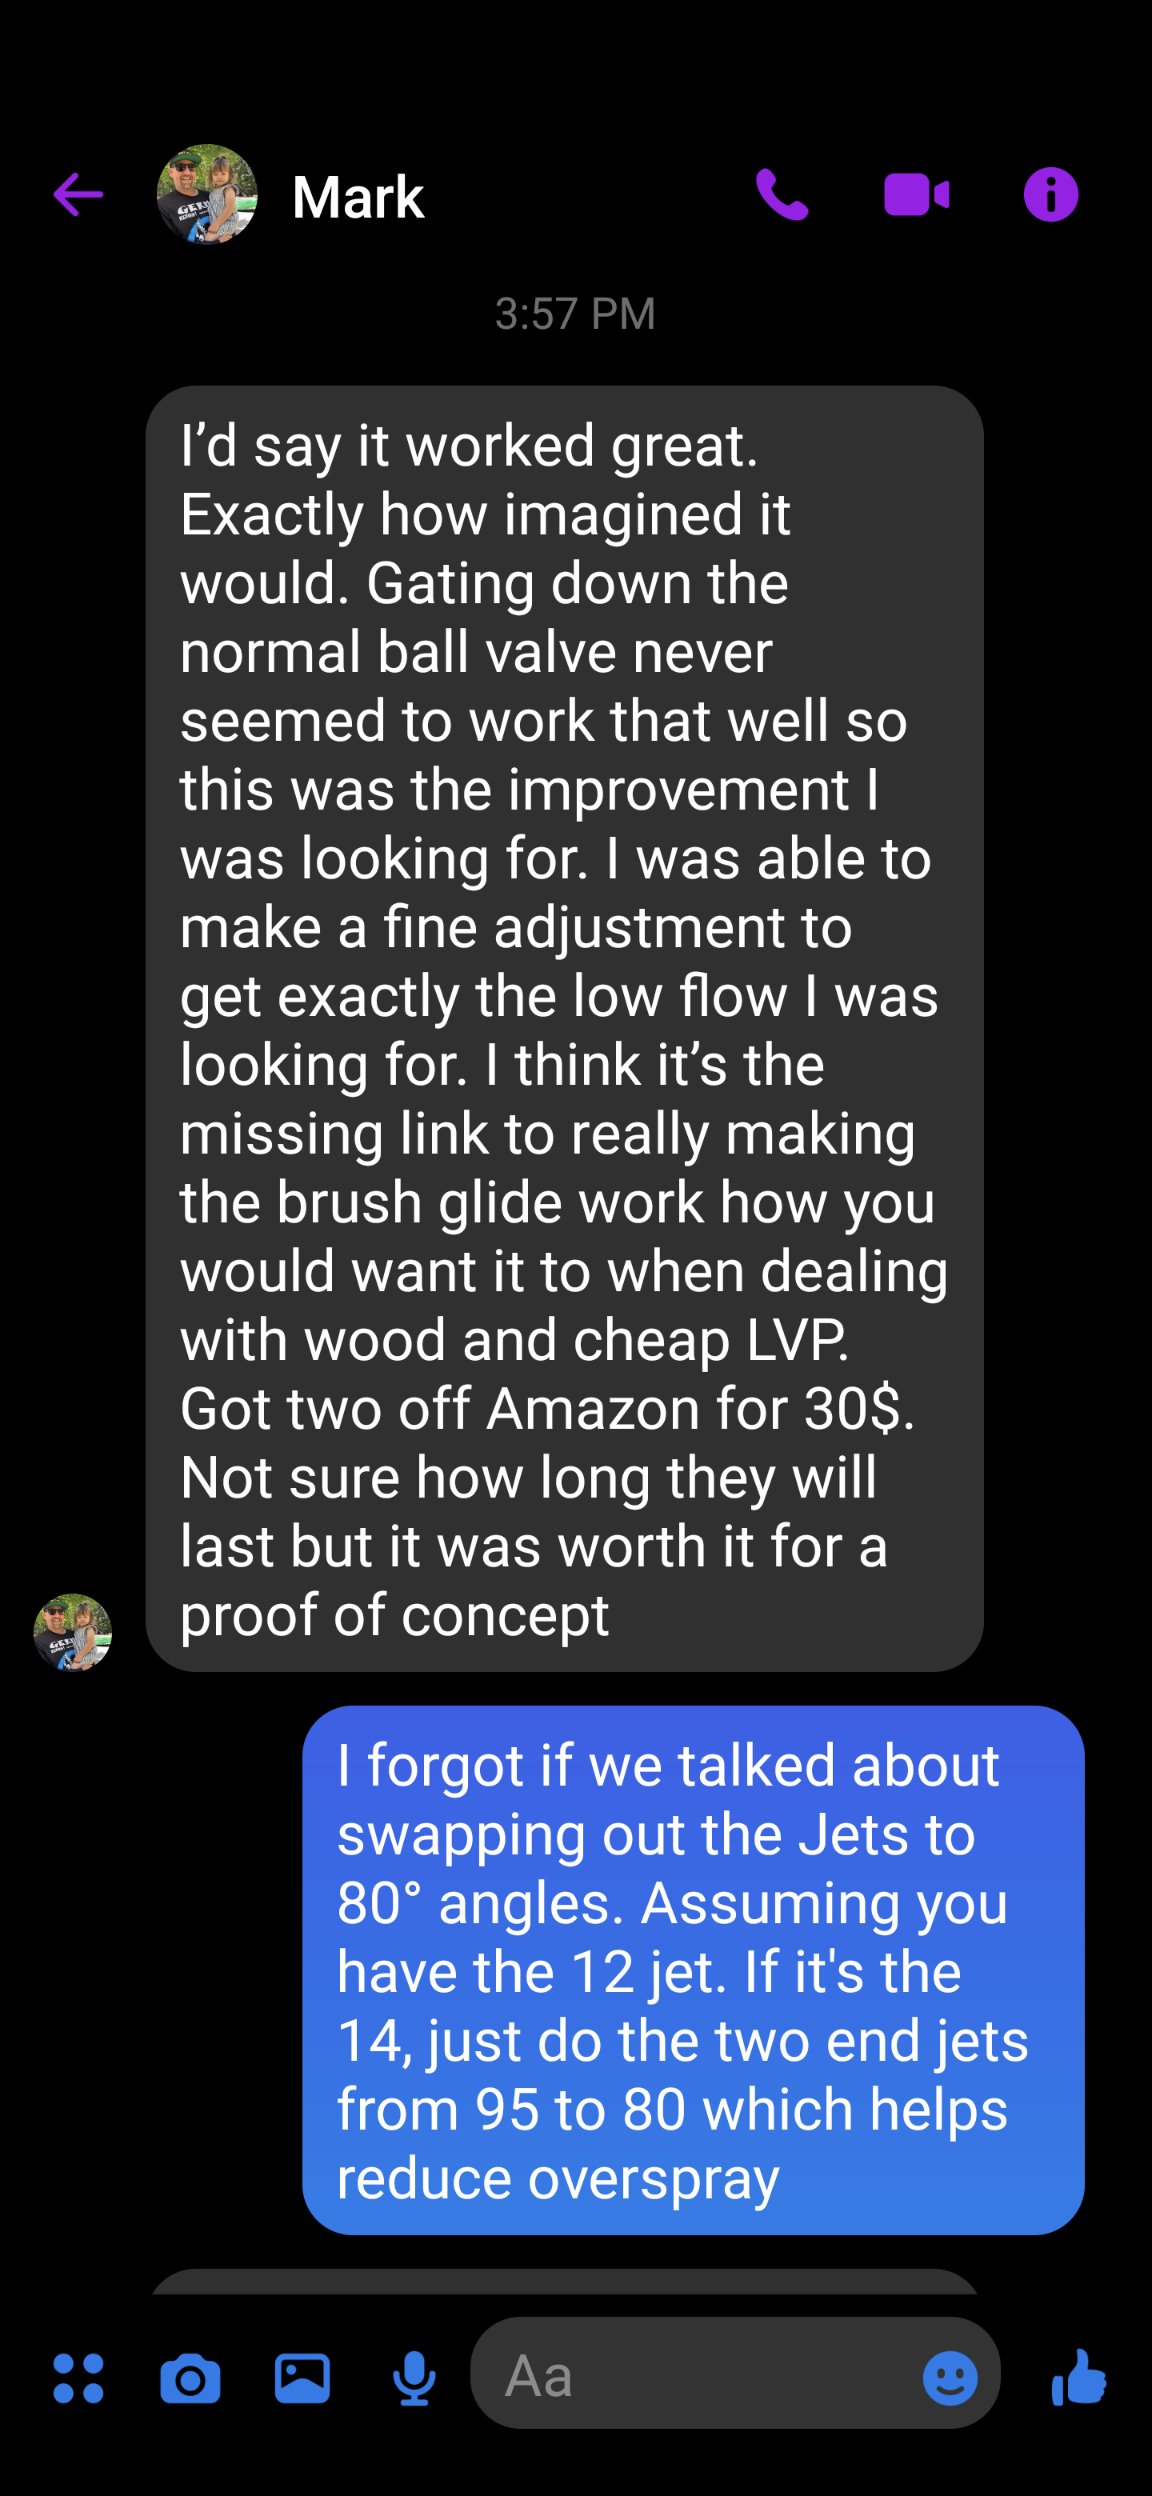Open the photo gallery icon

click(x=302, y=2378)
